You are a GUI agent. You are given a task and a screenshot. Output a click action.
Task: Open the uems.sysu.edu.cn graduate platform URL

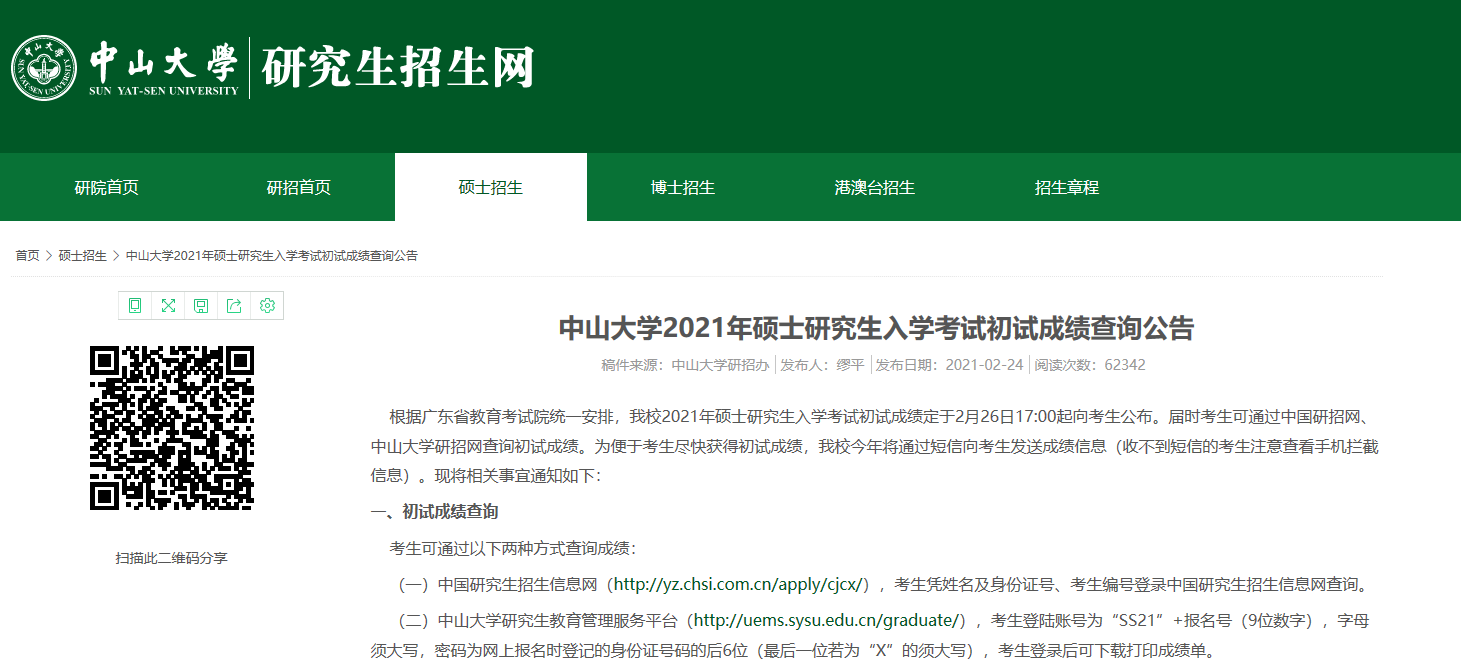pyautogui.click(x=828, y=621)
